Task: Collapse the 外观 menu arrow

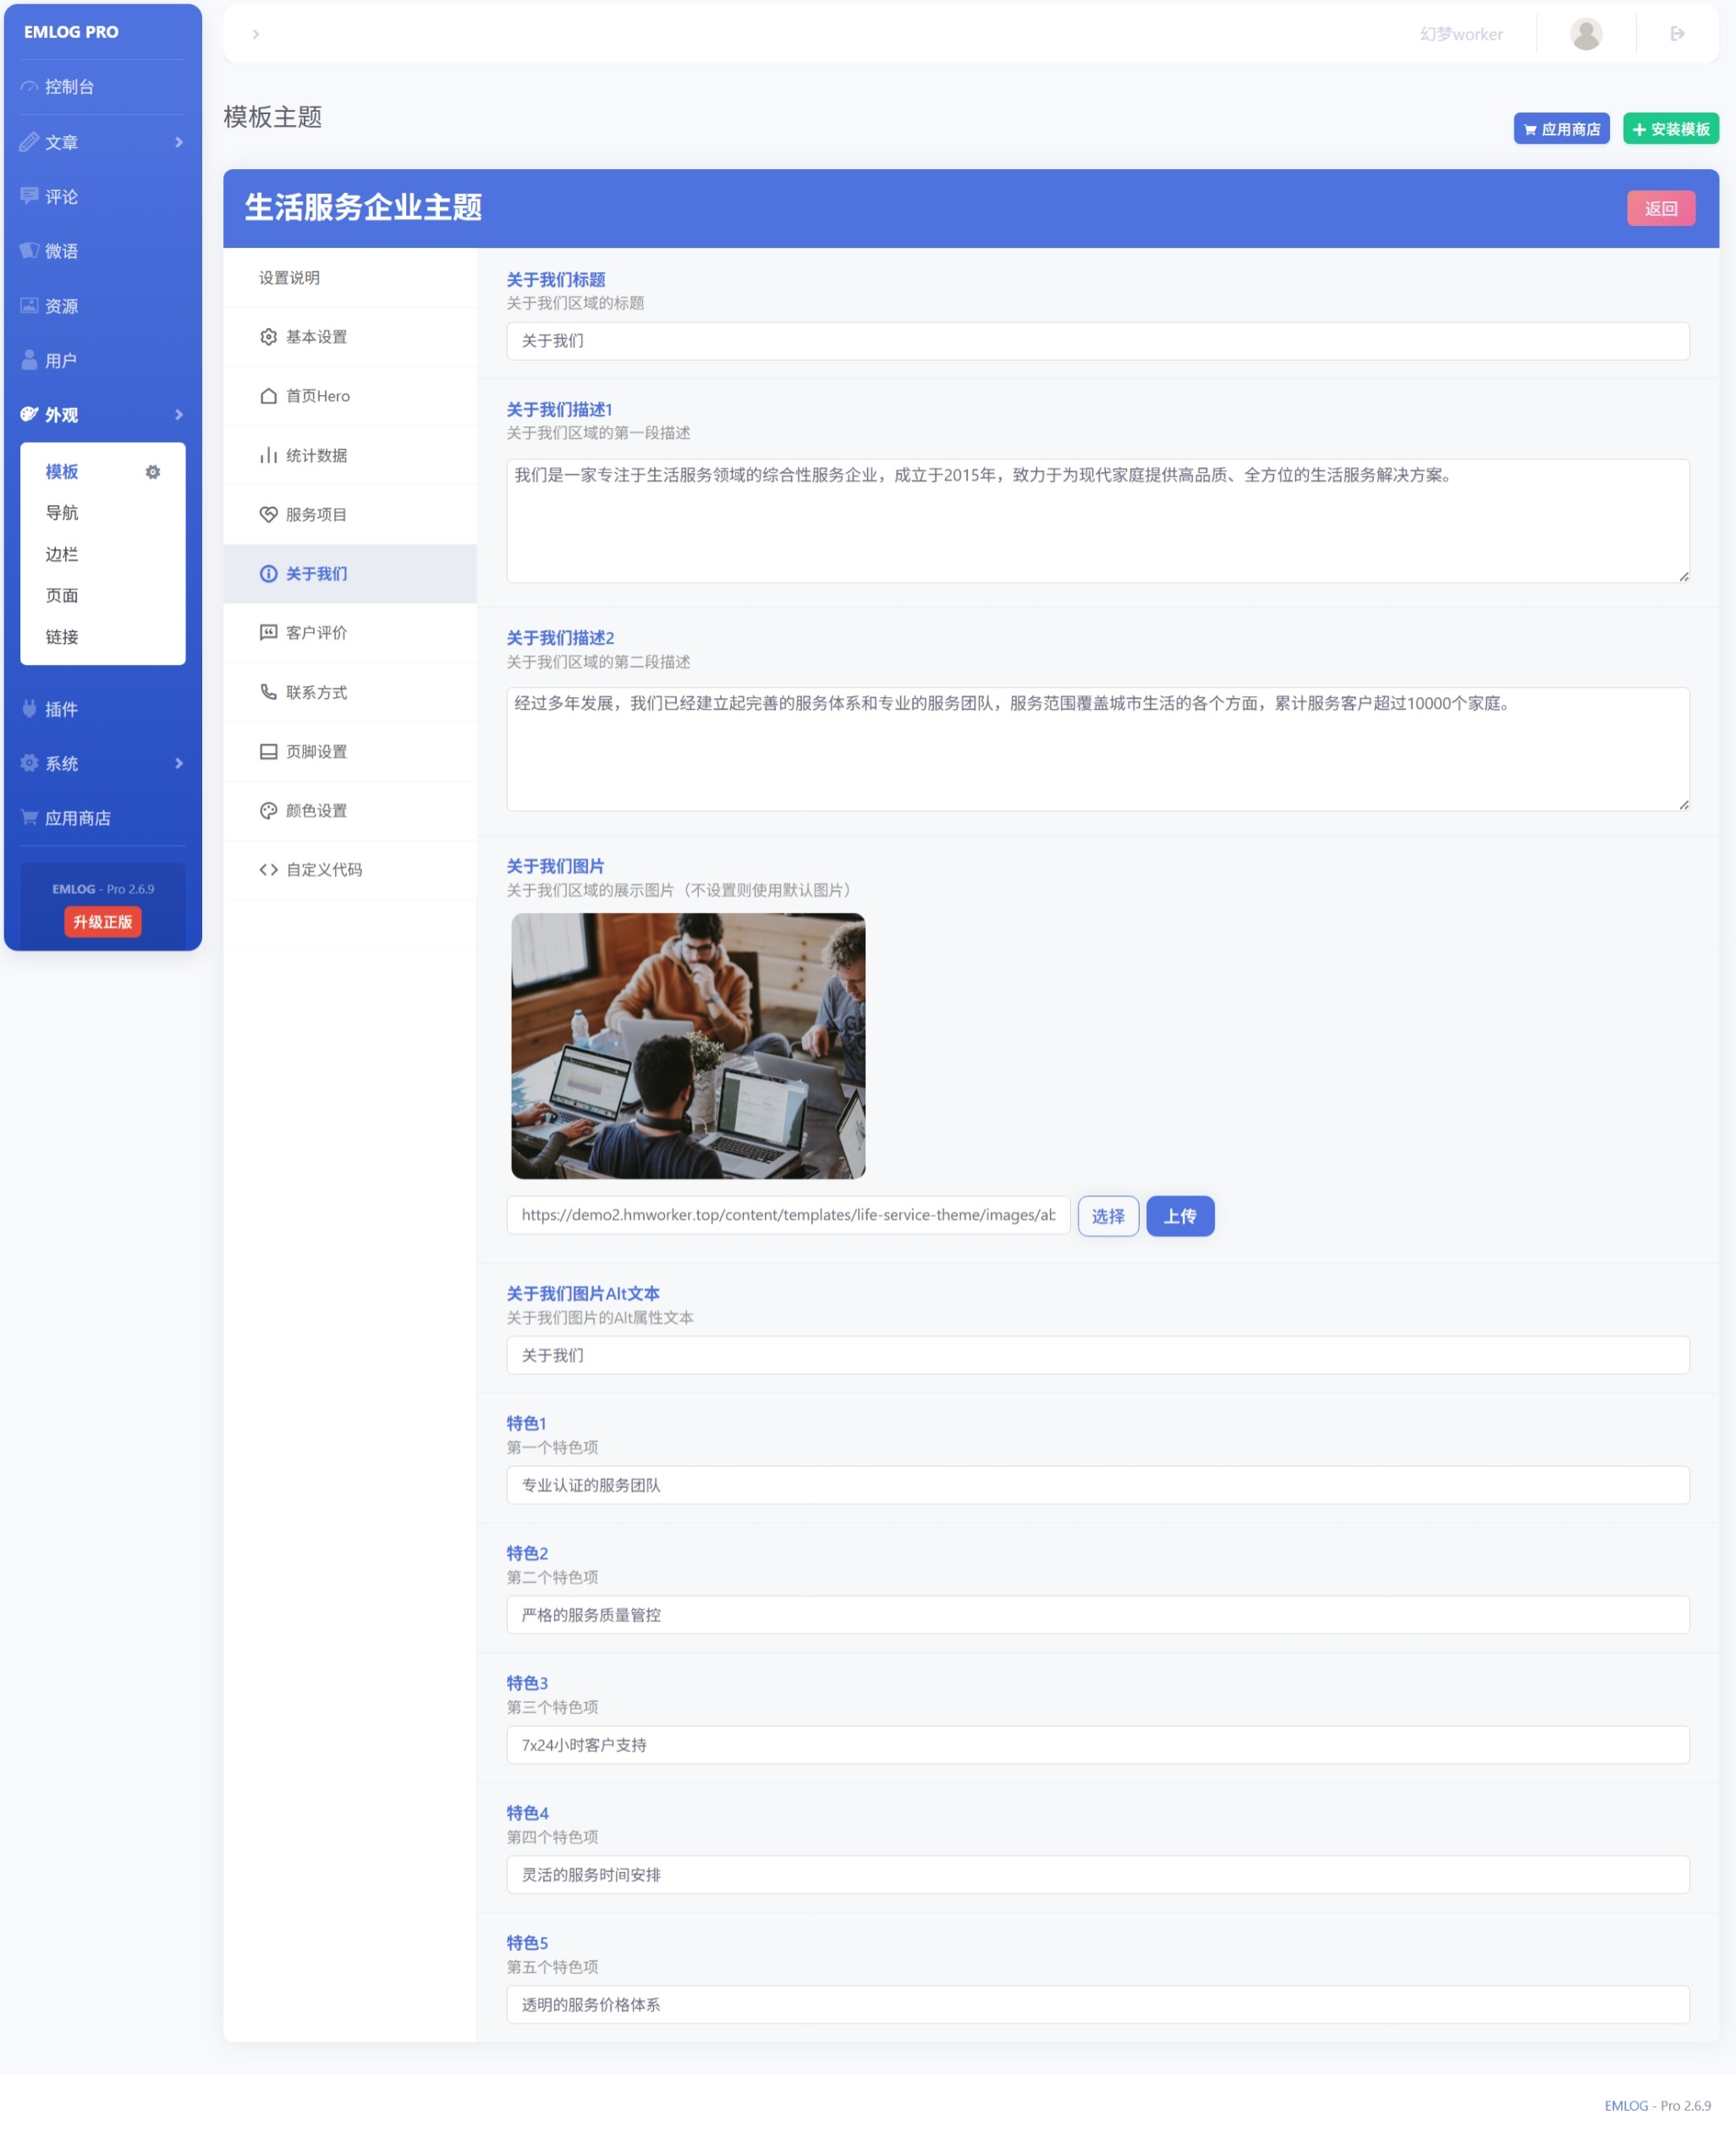Action: pos(179,414)
